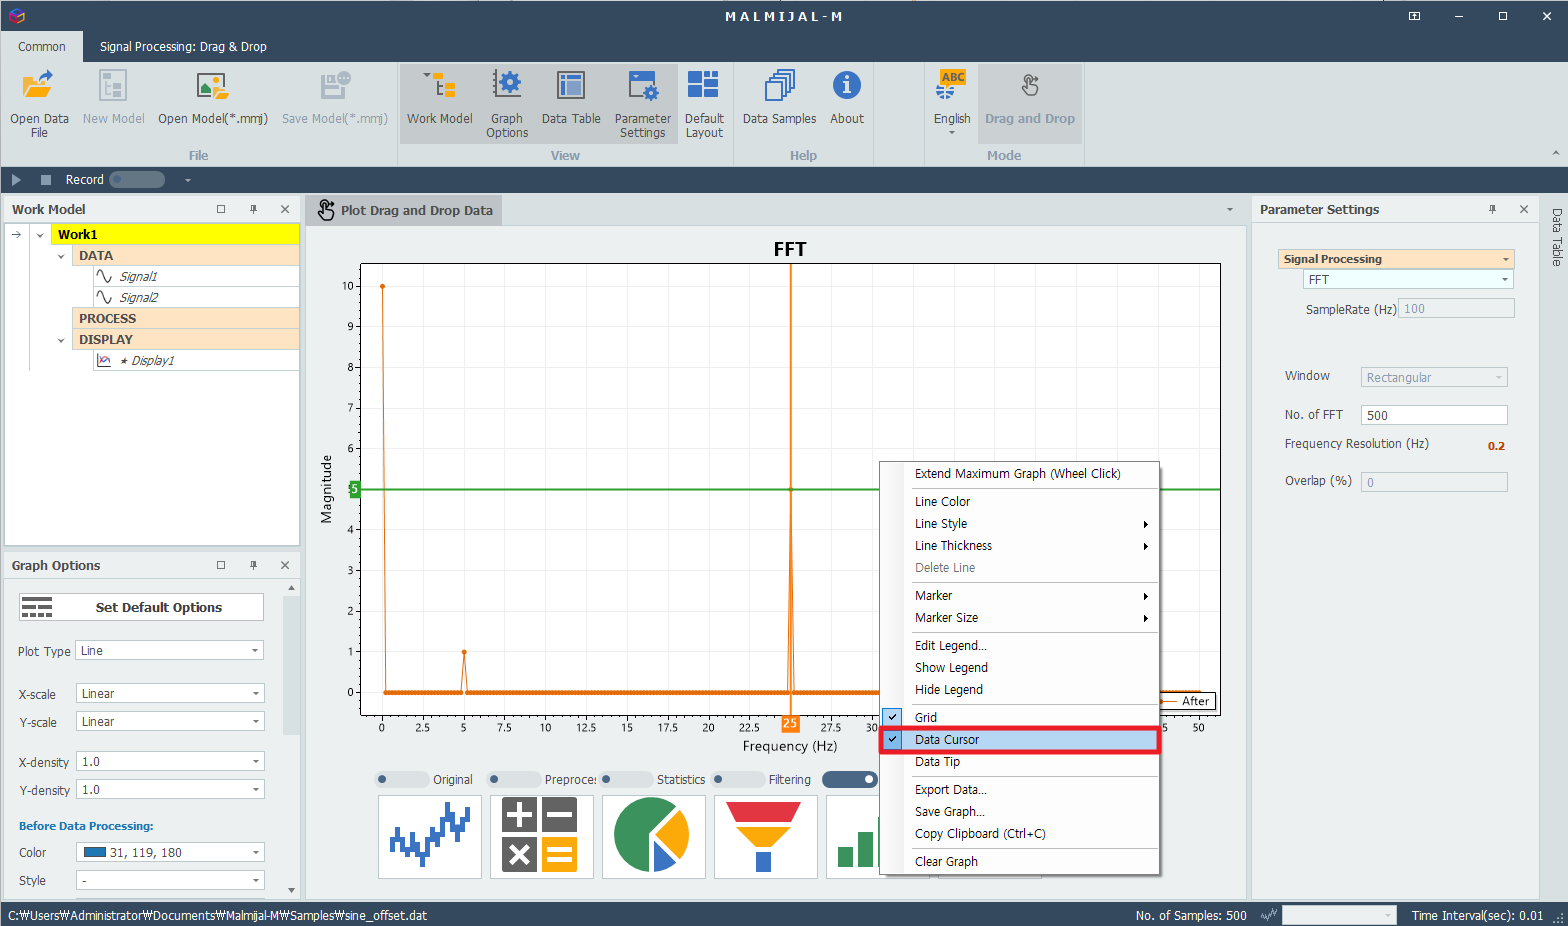Open the FFT signal processing dropdown

[x=1408, y=280]
